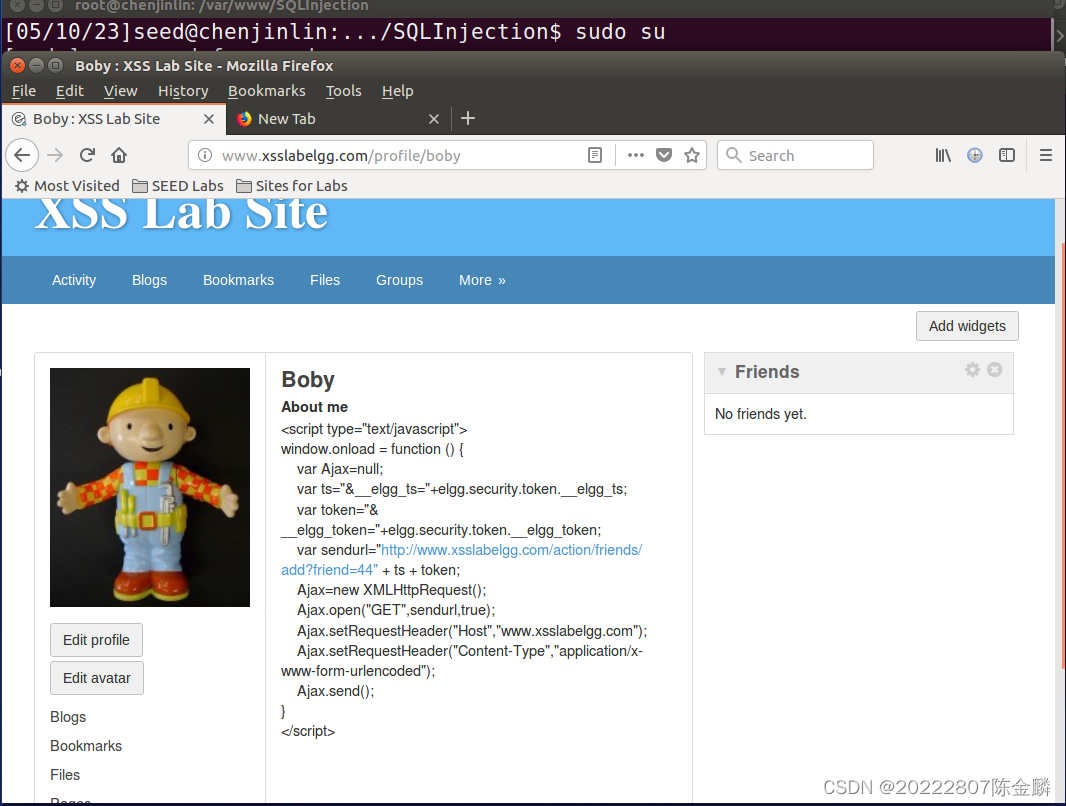Switch to the New Tab tab
The image size is (1066, 806).
(338, 119)
